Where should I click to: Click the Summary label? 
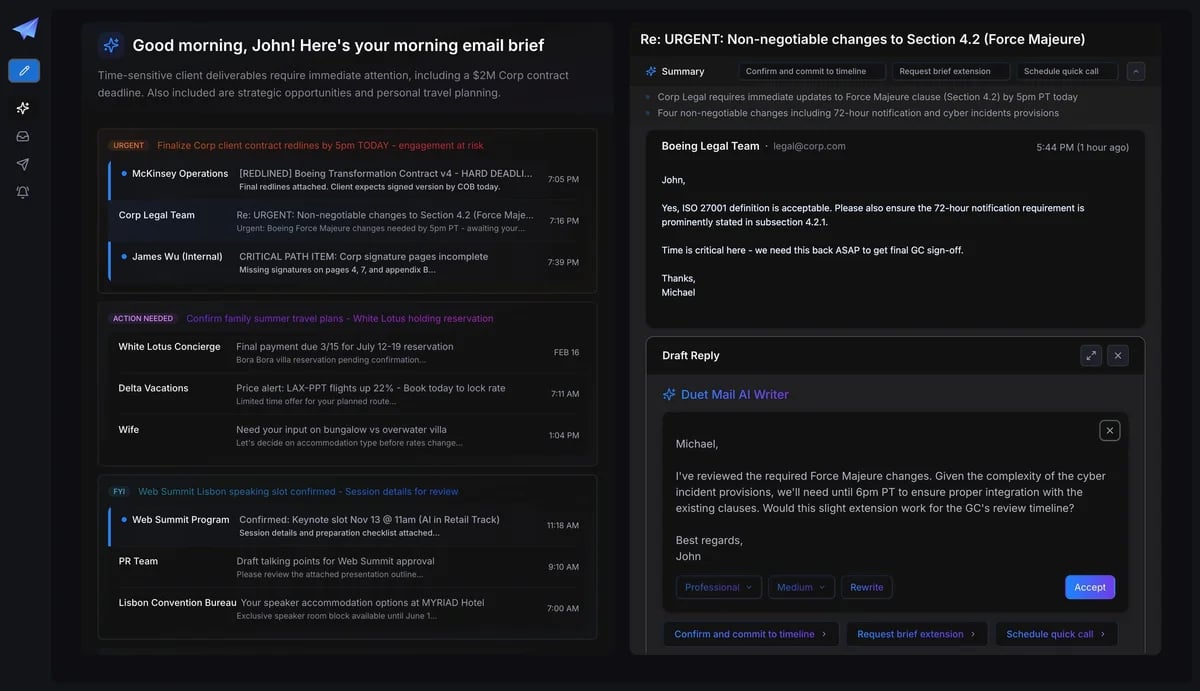coord(683,71)
